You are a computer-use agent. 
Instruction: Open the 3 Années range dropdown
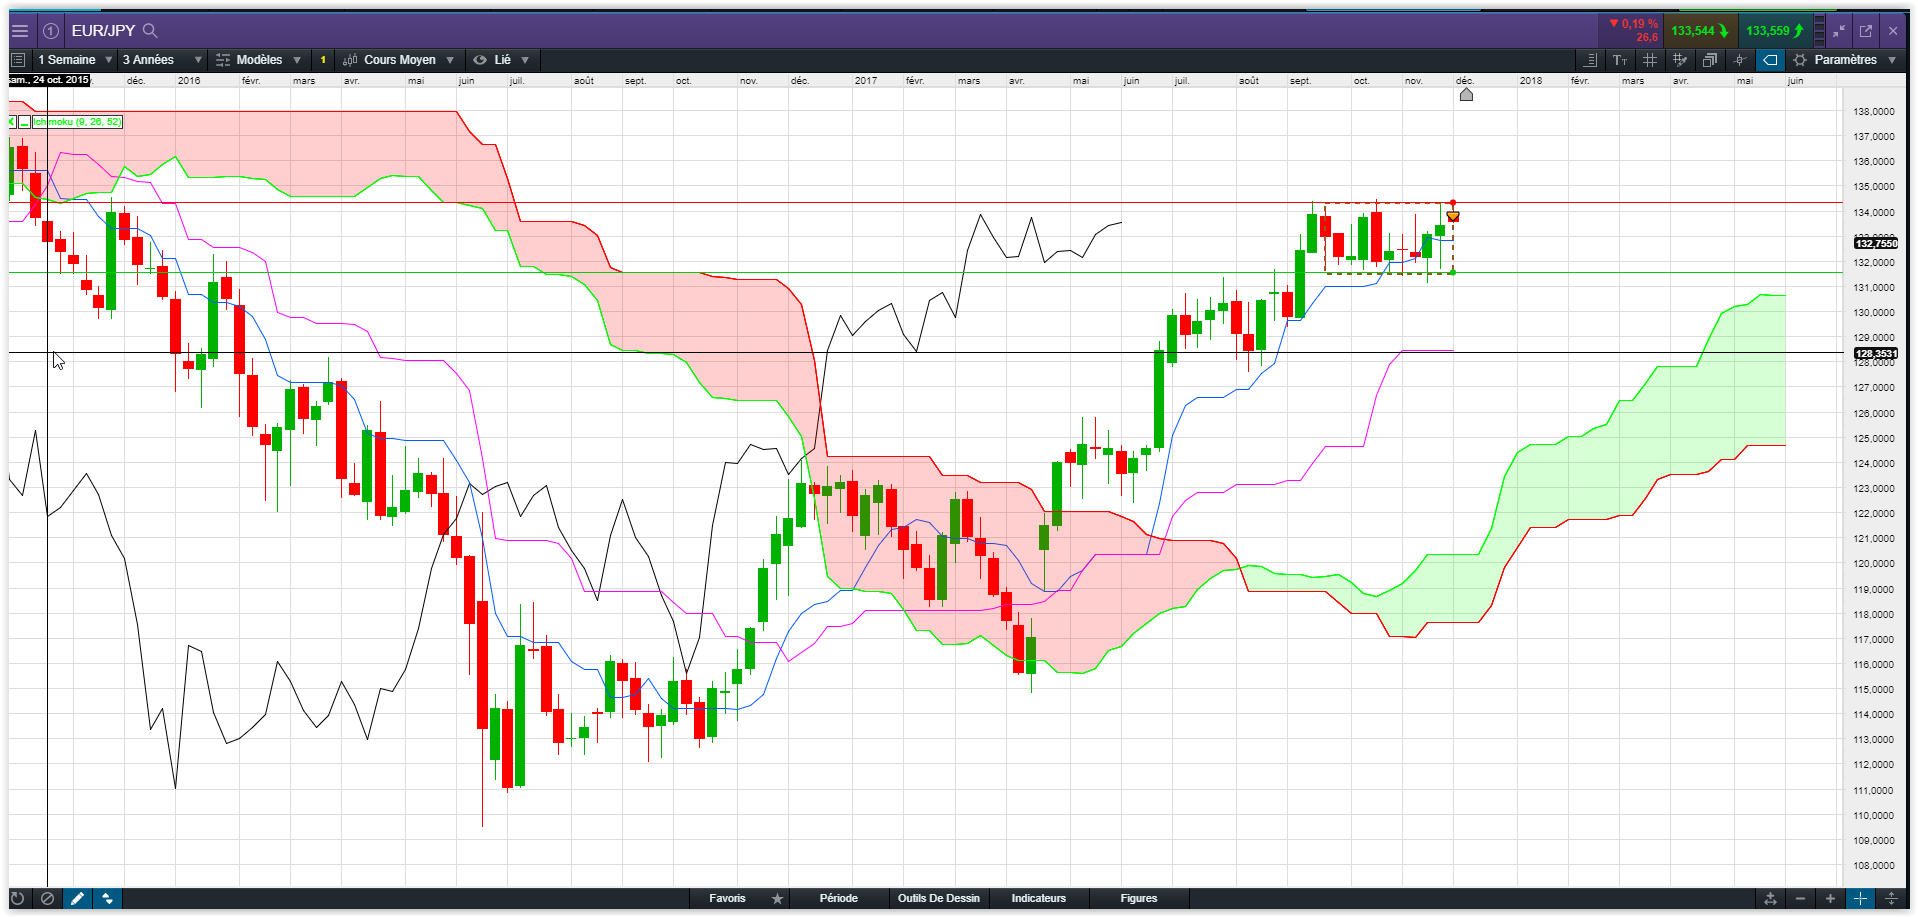pos(162,60)
